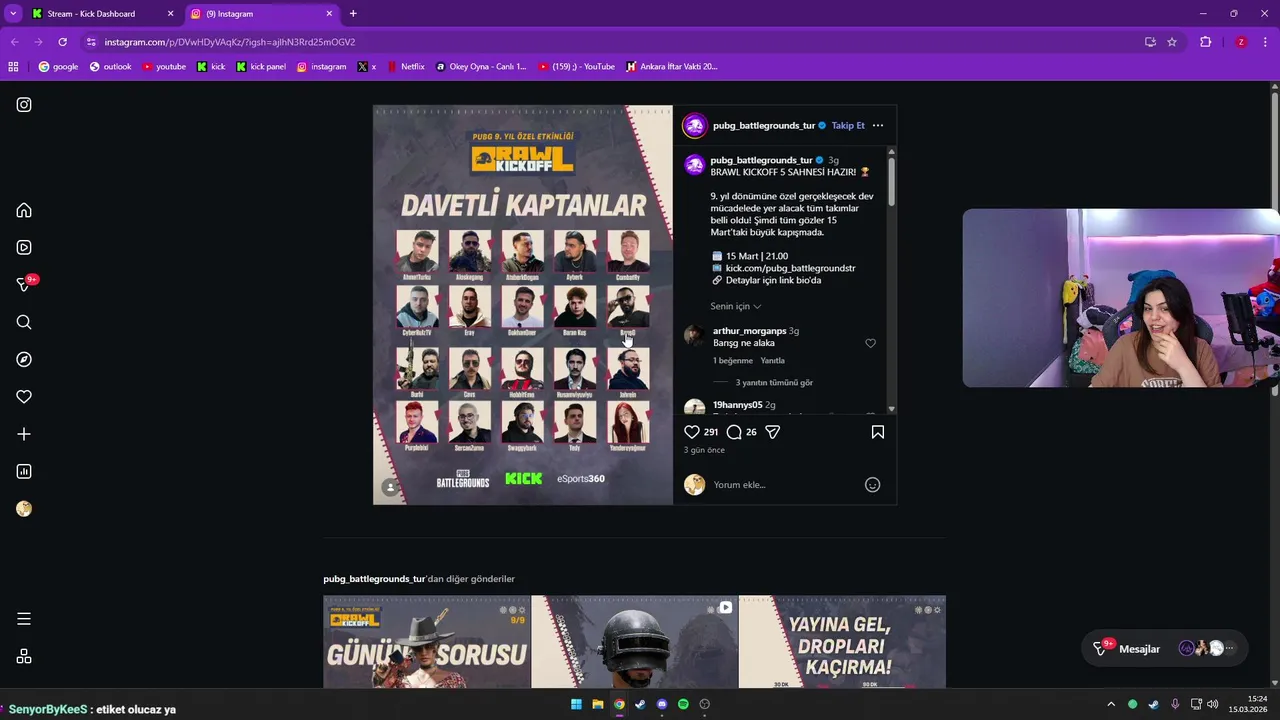The height and width of the screenshot is (720, 1280).
Task: Open post options three-dot menu
Action: tap(878, 125)
